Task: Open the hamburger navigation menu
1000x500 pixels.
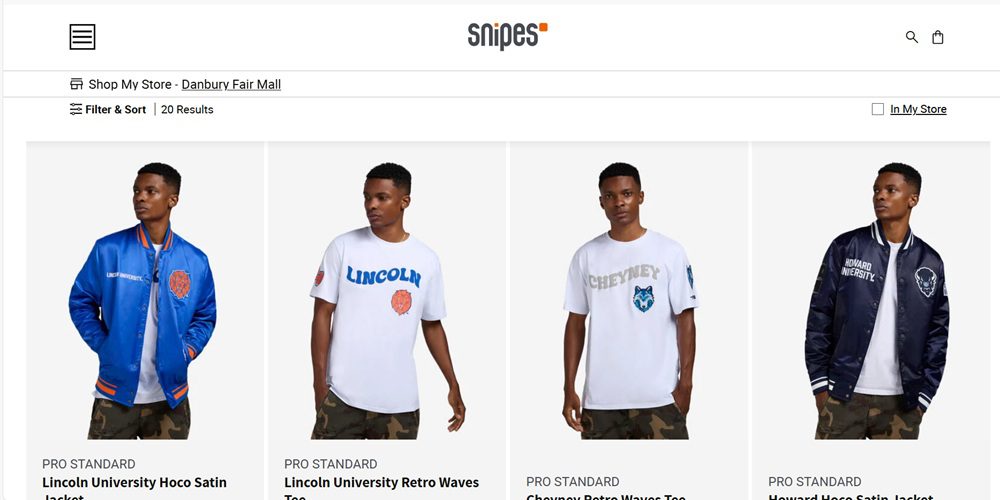Action: tap(82, 37)
